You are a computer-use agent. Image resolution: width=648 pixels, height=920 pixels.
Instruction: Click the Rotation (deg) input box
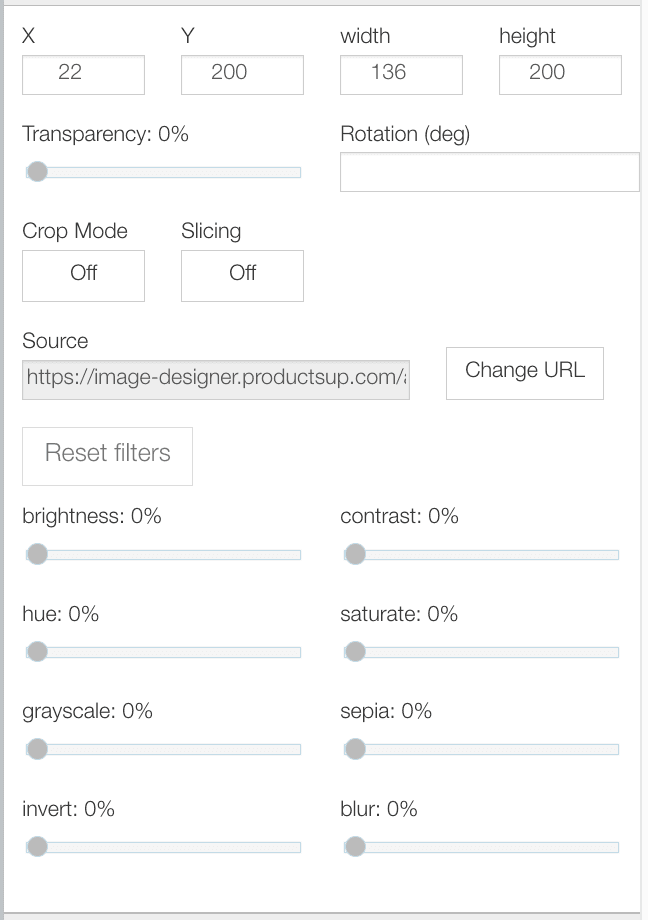[489, 172]
